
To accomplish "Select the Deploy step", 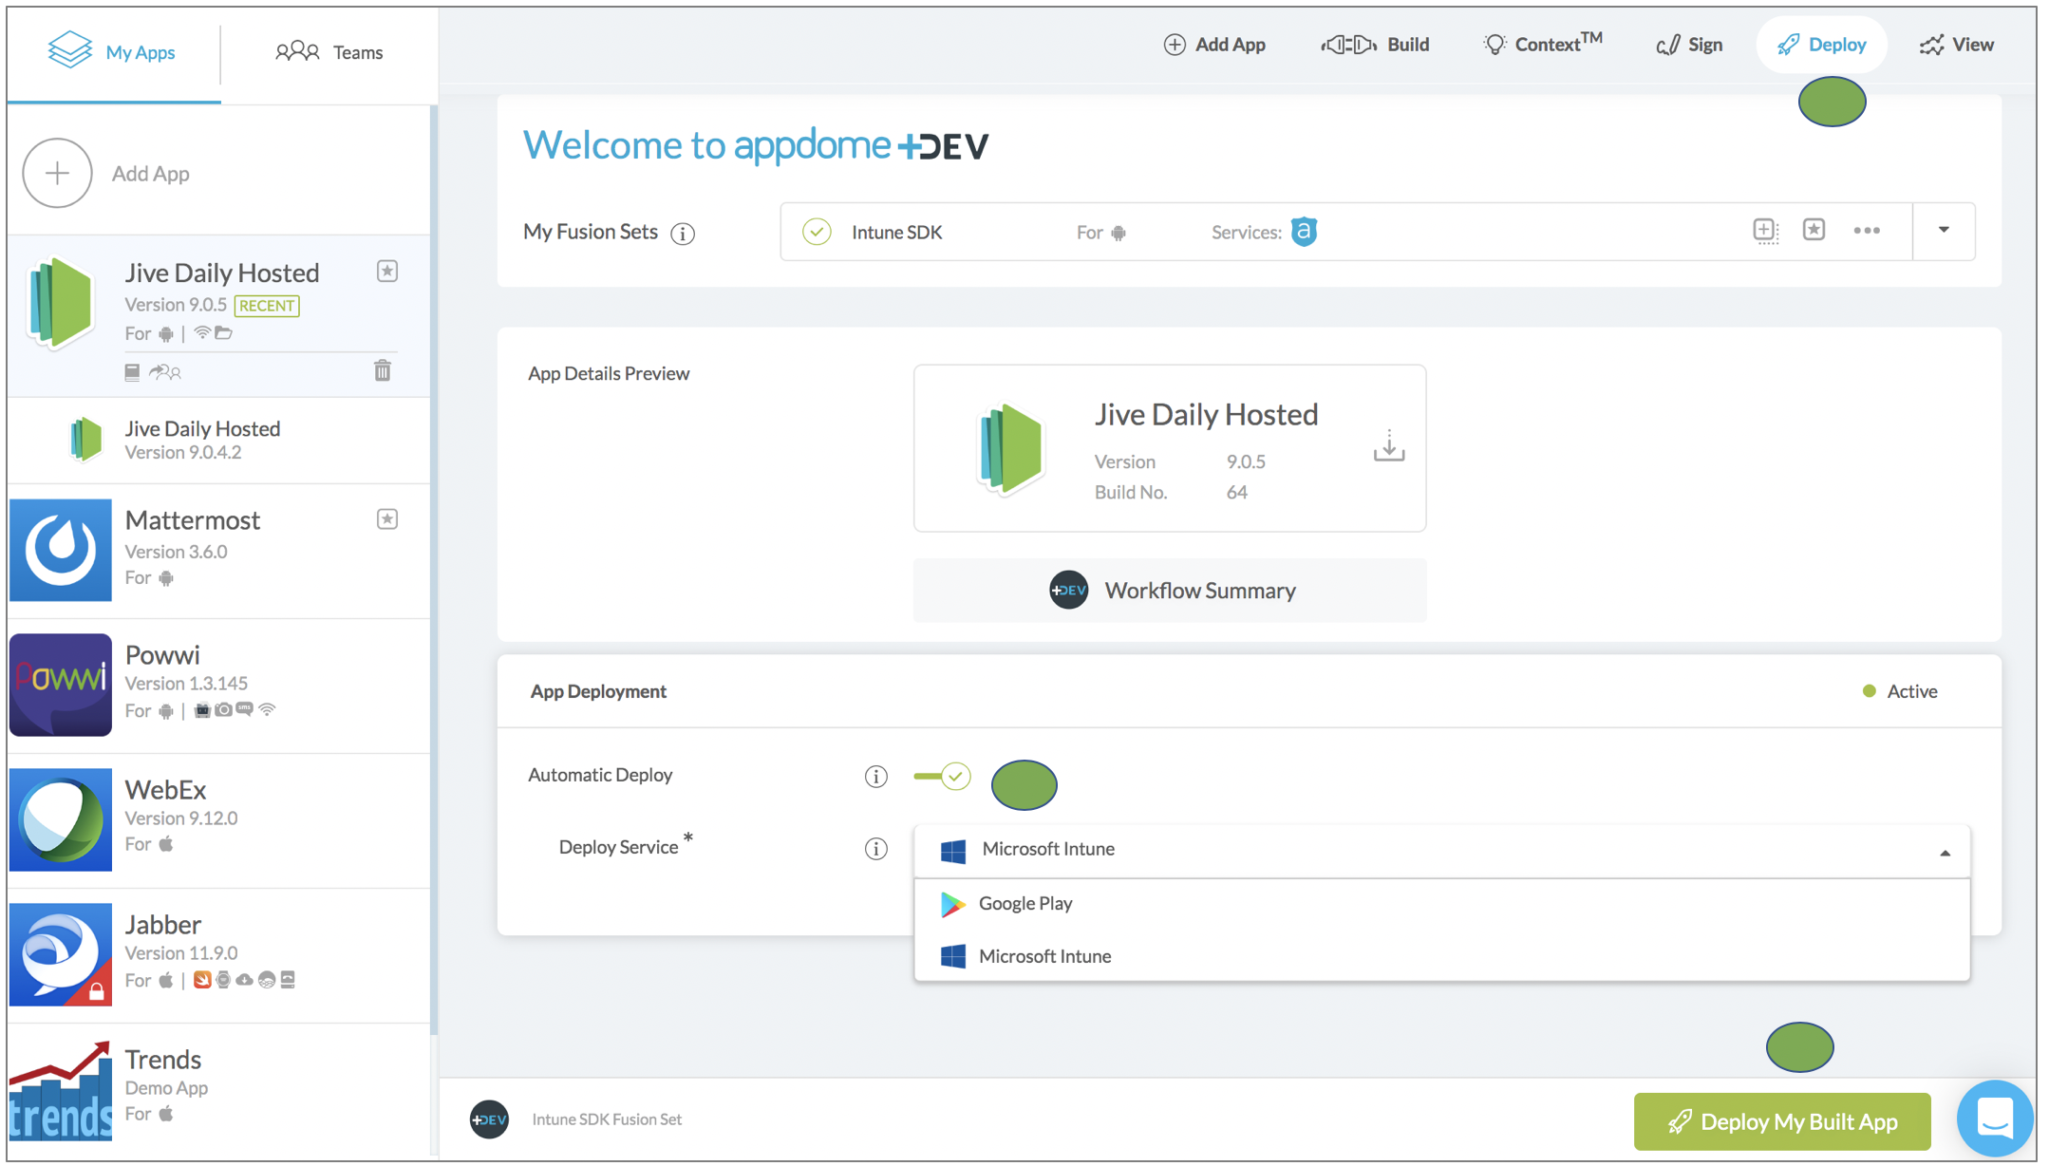I will click(1821, 44).
